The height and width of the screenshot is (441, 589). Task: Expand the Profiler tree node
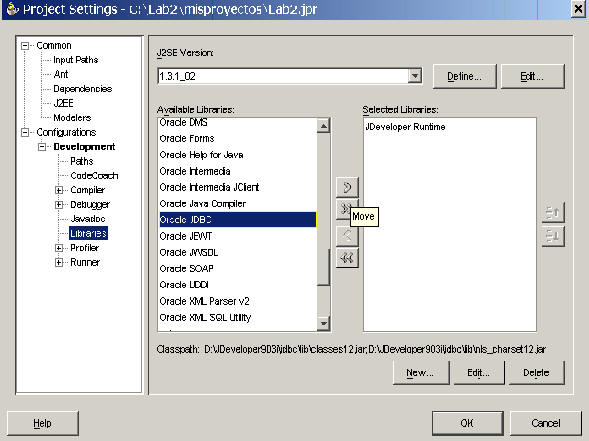[59, 248]
